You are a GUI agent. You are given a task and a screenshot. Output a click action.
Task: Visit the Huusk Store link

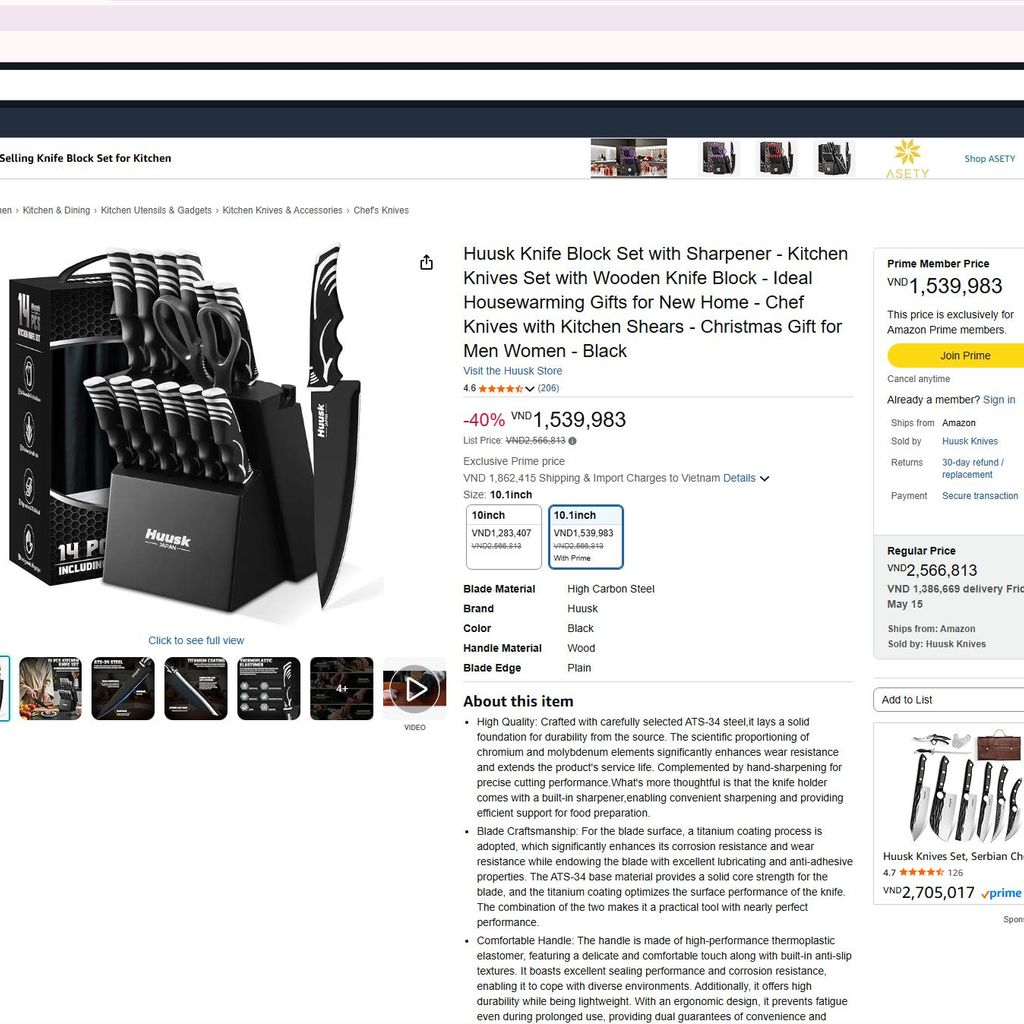[513, 371]
